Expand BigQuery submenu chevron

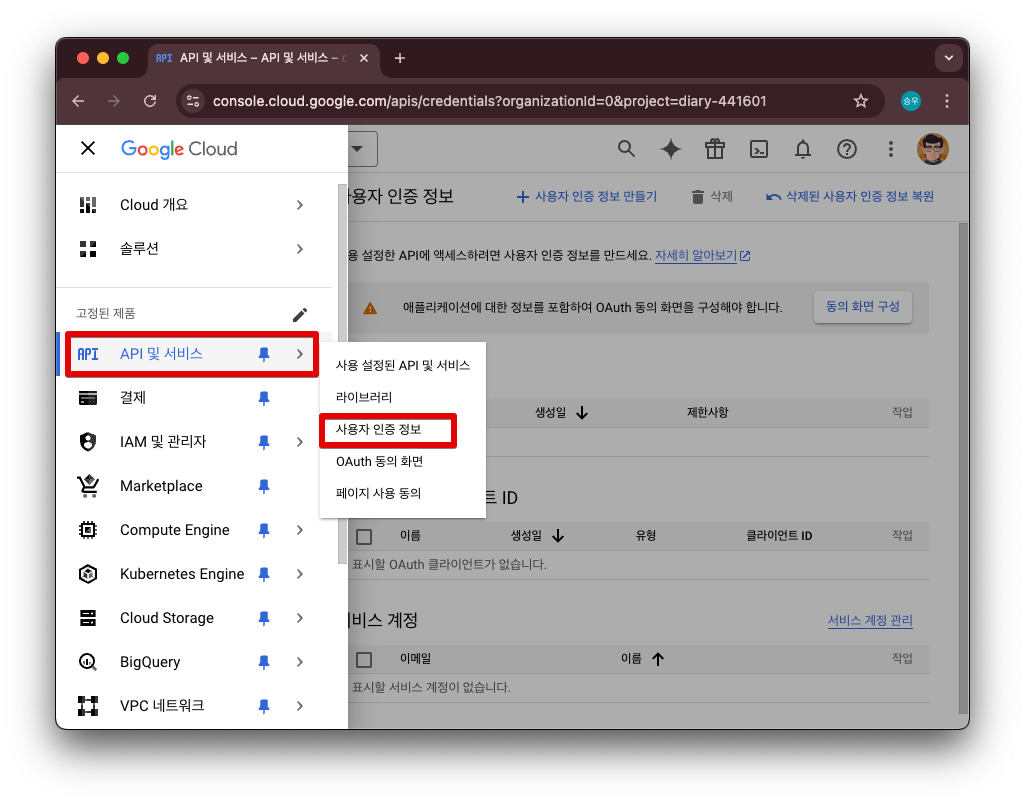(299, 662)
